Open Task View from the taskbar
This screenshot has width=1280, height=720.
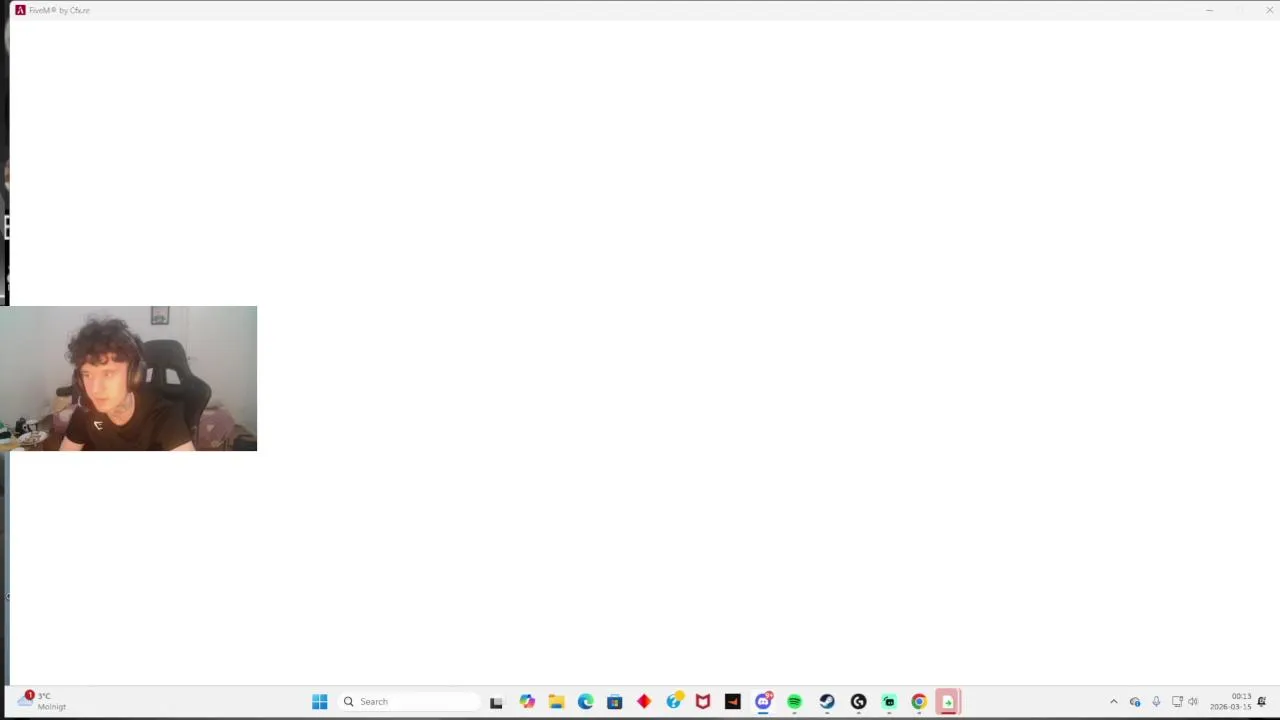tap(496, 702)
